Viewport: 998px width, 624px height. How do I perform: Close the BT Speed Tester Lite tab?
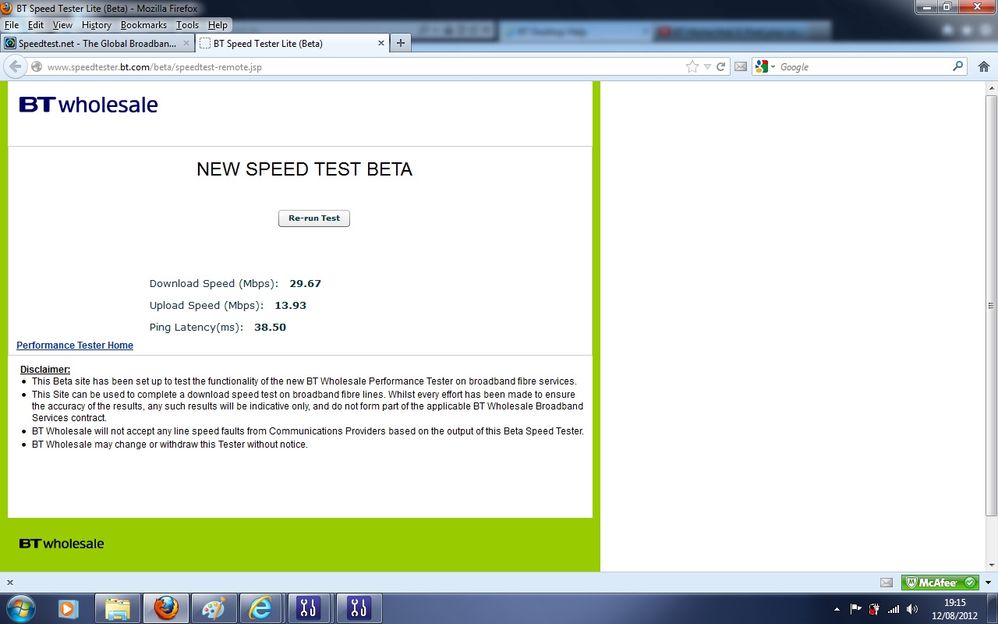click(x=381, y=43)
